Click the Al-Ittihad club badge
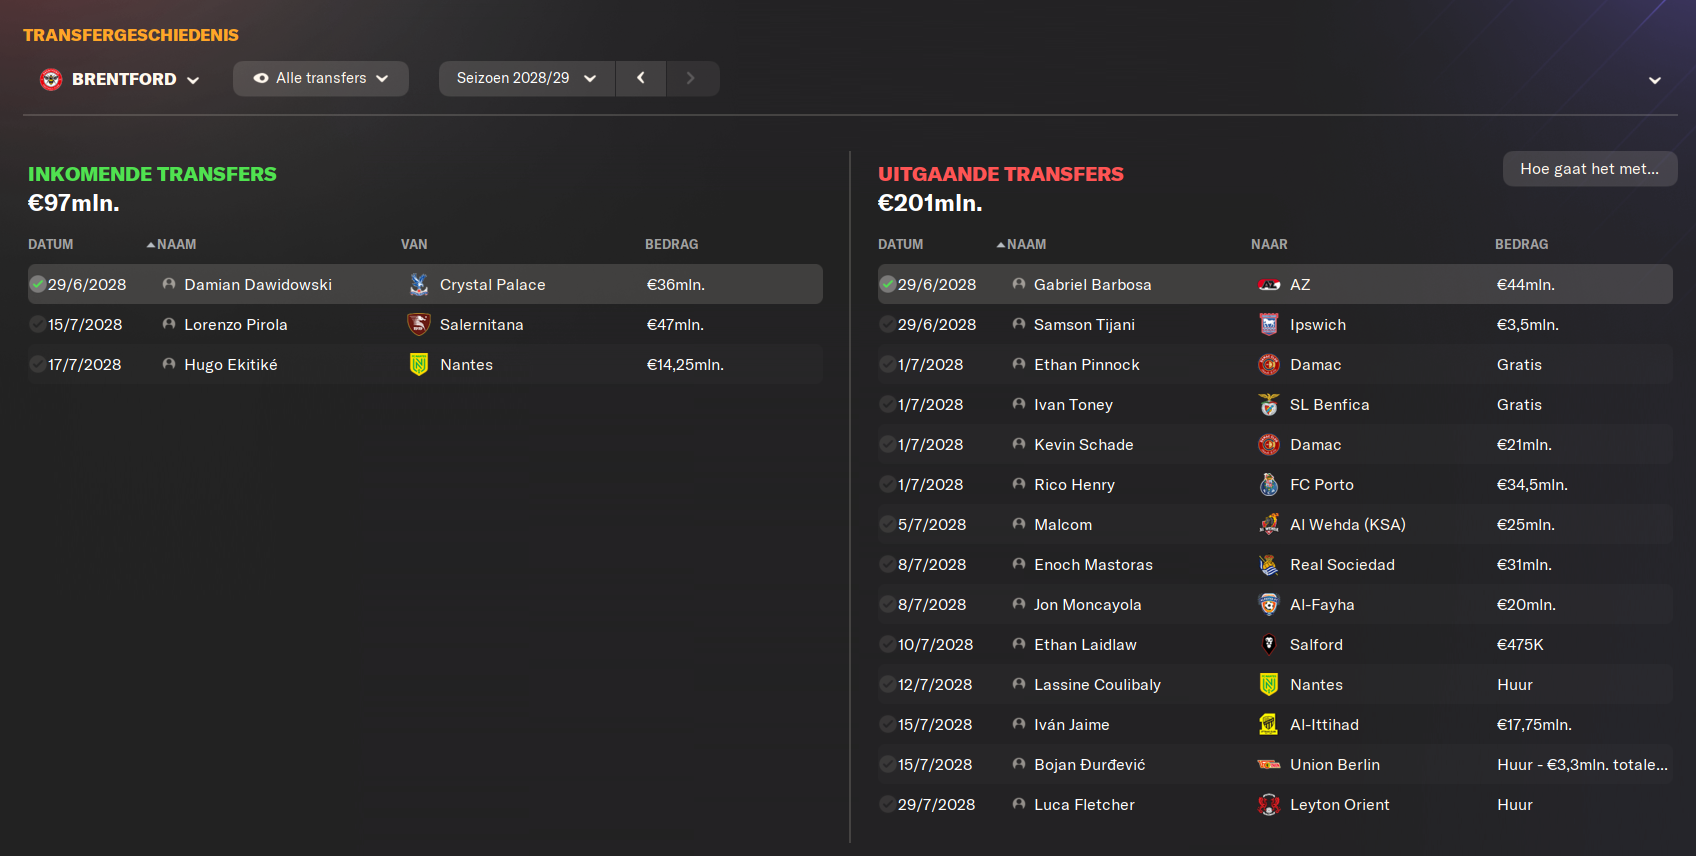Viewport: 1696px width, 856px height. [1269, 725]
